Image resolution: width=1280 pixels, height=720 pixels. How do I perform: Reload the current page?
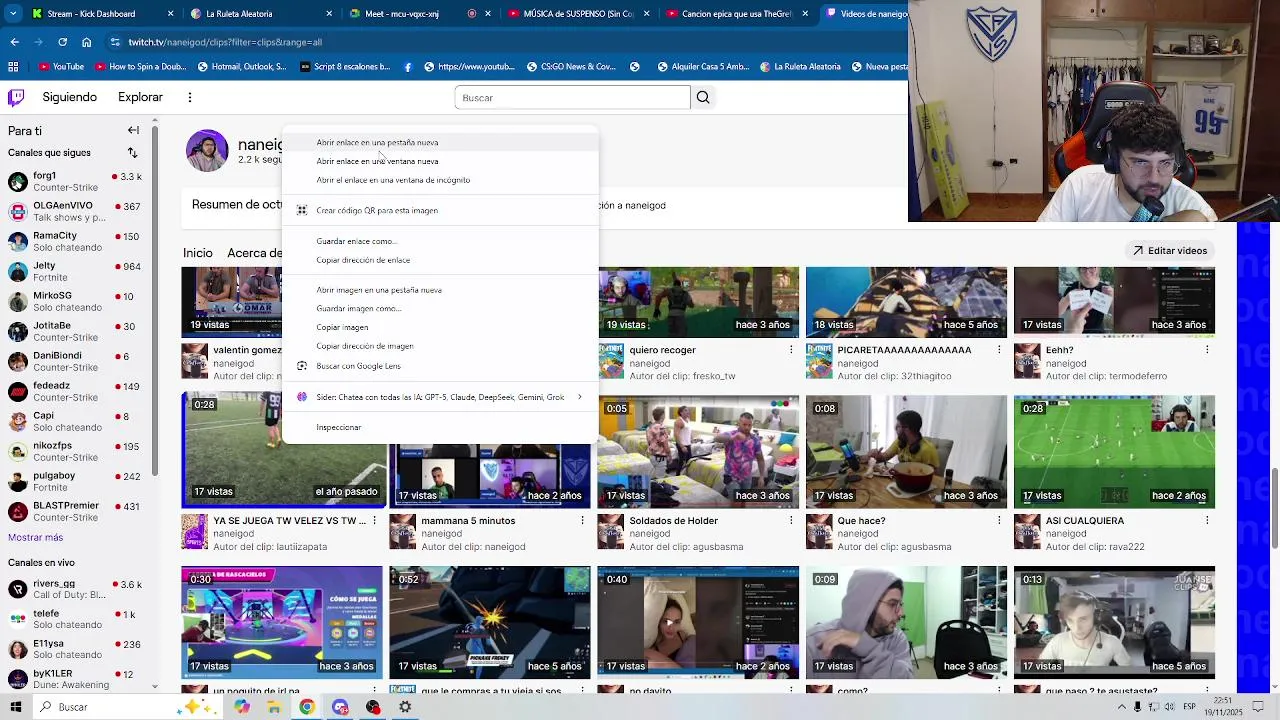62,42
